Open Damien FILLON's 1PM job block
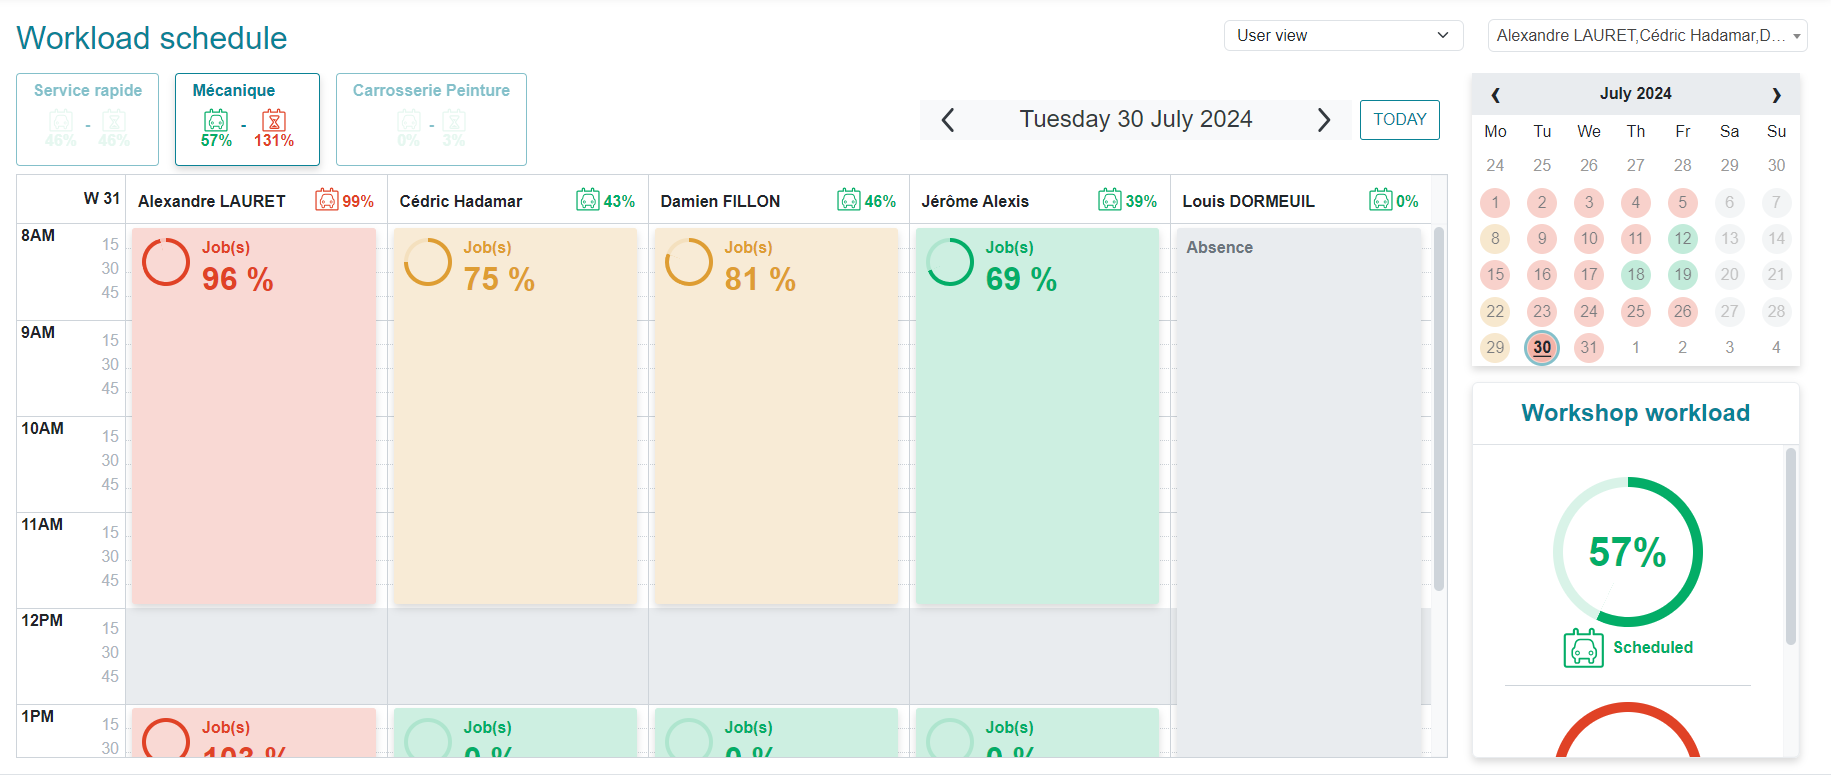The image size is (1831, 782). pos(776,732)
